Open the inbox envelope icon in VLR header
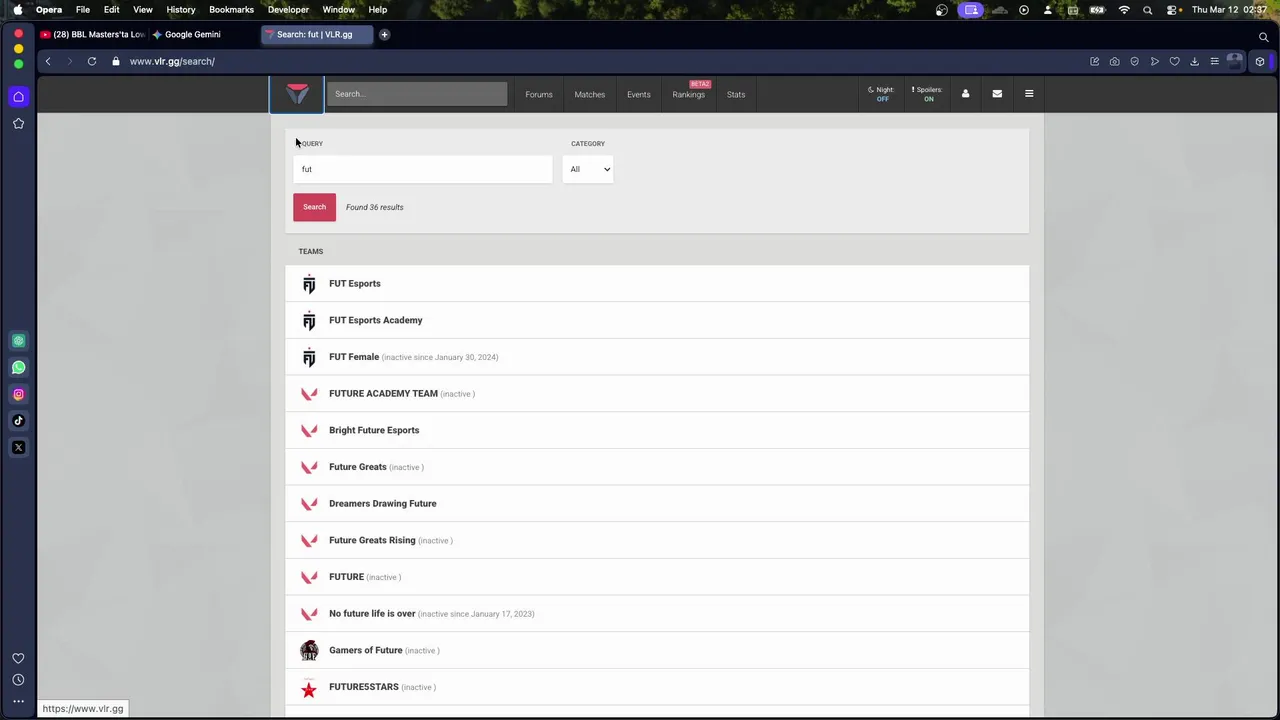 click(997, 94)
